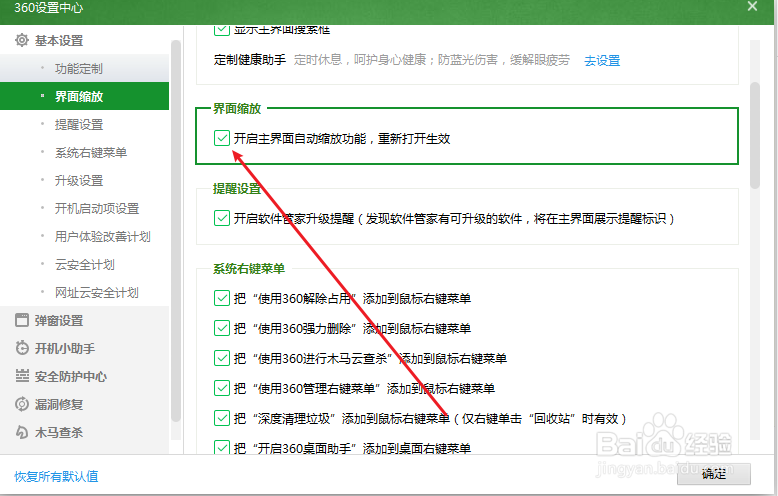Click the 确定 button
The width and height of the screenshot is (778, 496).
click(713, 474)
